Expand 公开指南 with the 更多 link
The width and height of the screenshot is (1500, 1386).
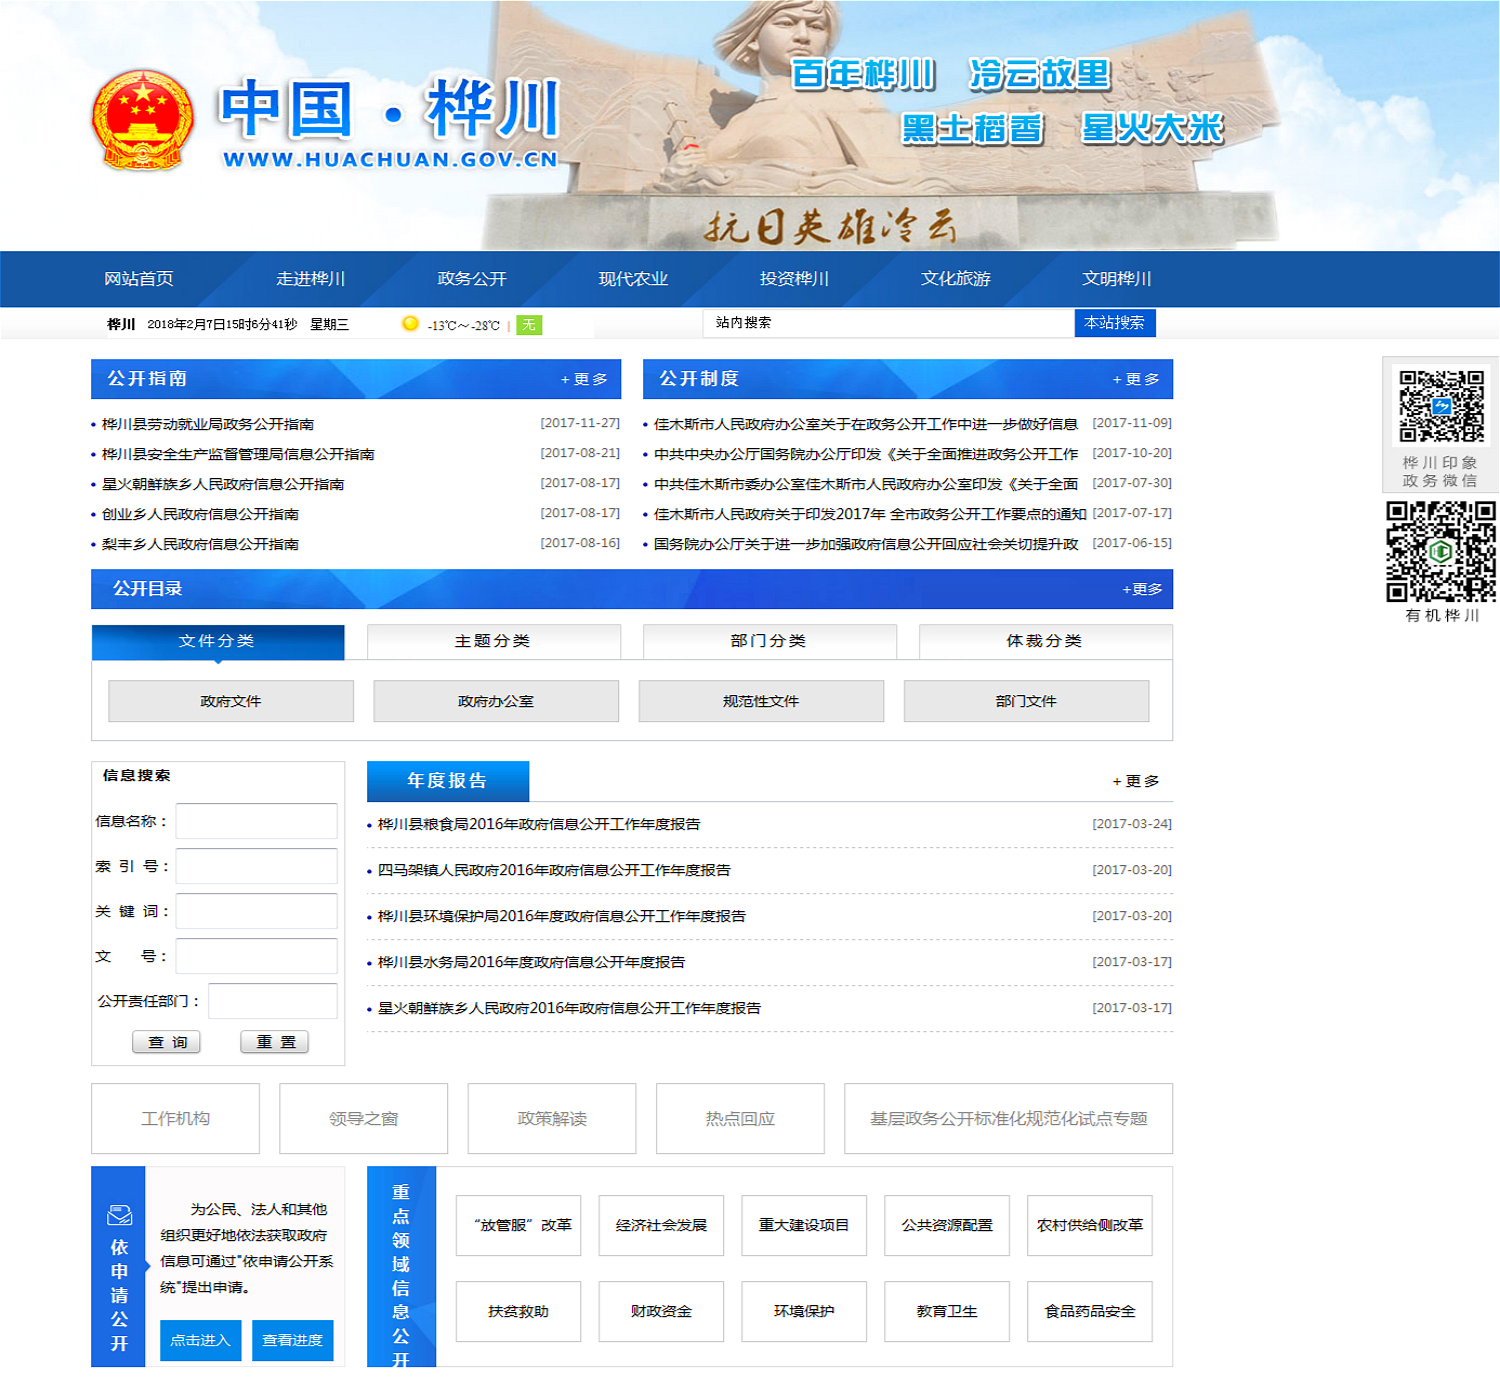pyautogui.click(x=584, y=379)
